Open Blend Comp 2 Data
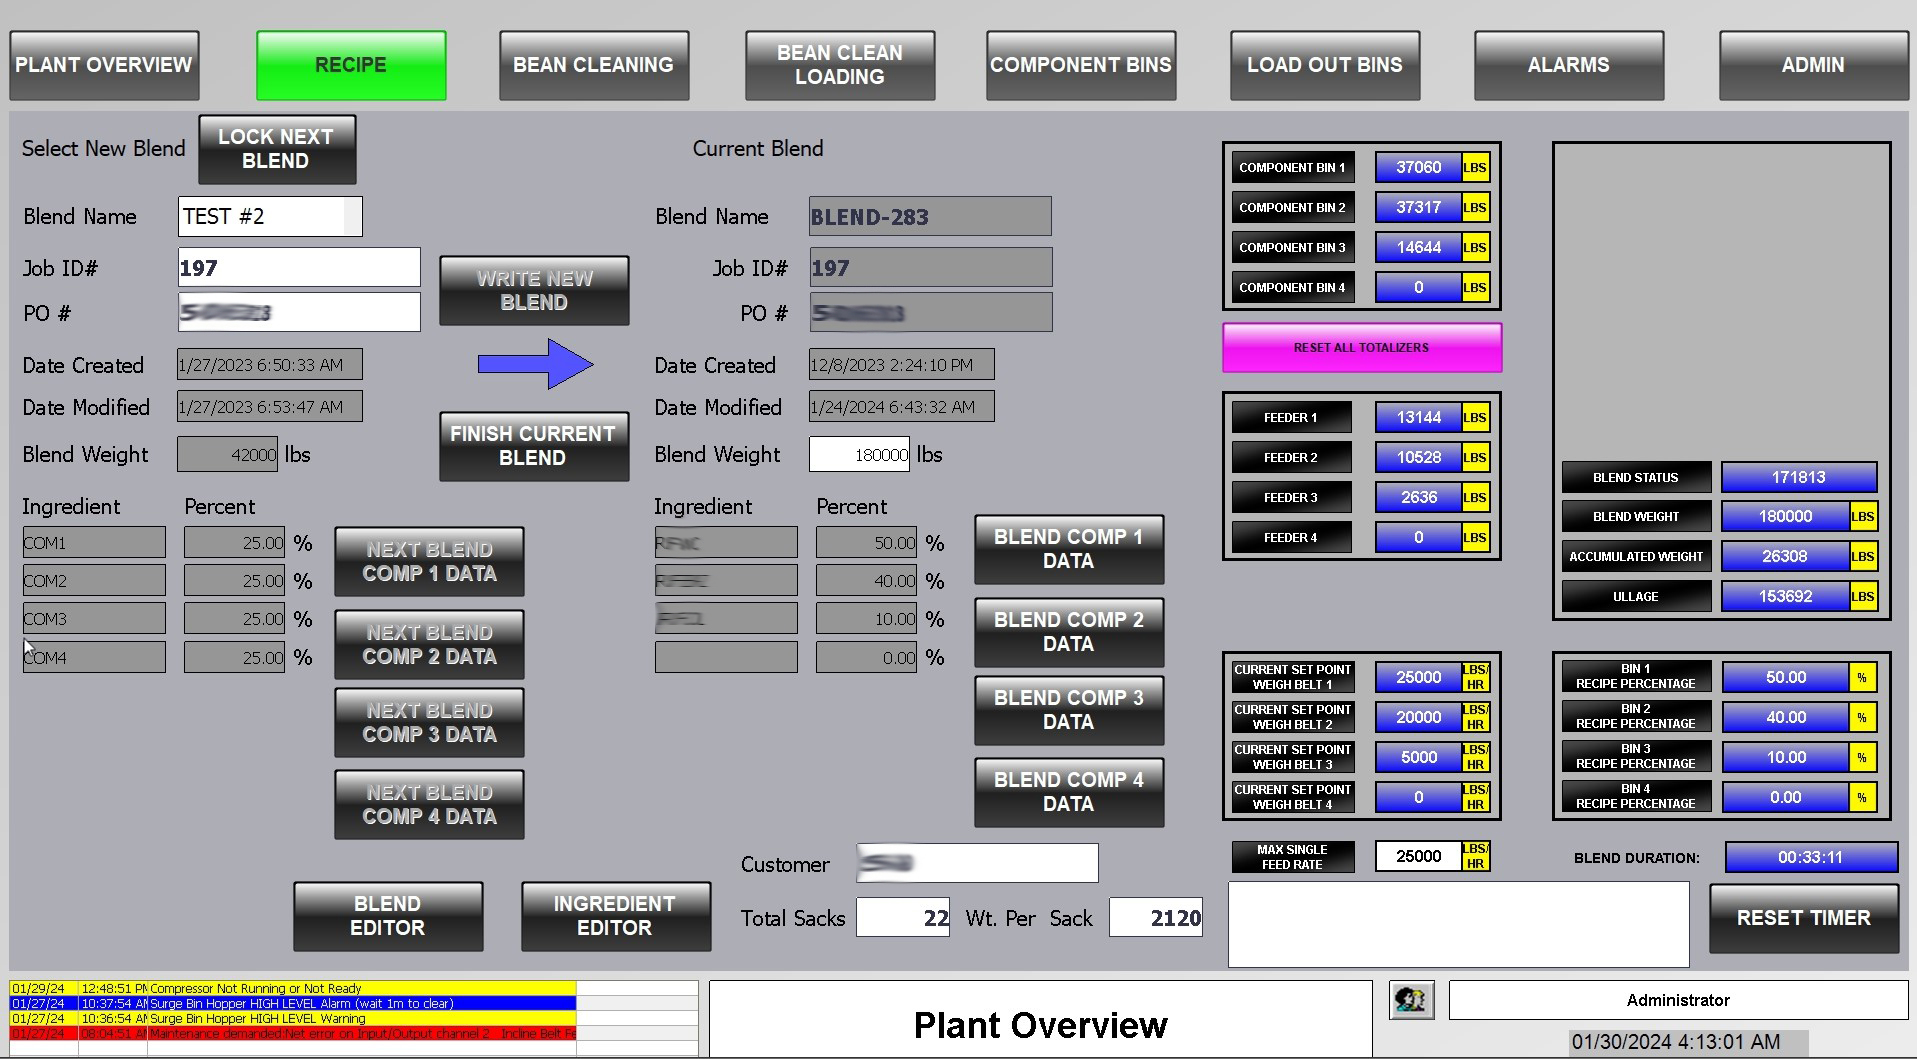This screenshot has width=1917, height=1059. (1068, 632)
